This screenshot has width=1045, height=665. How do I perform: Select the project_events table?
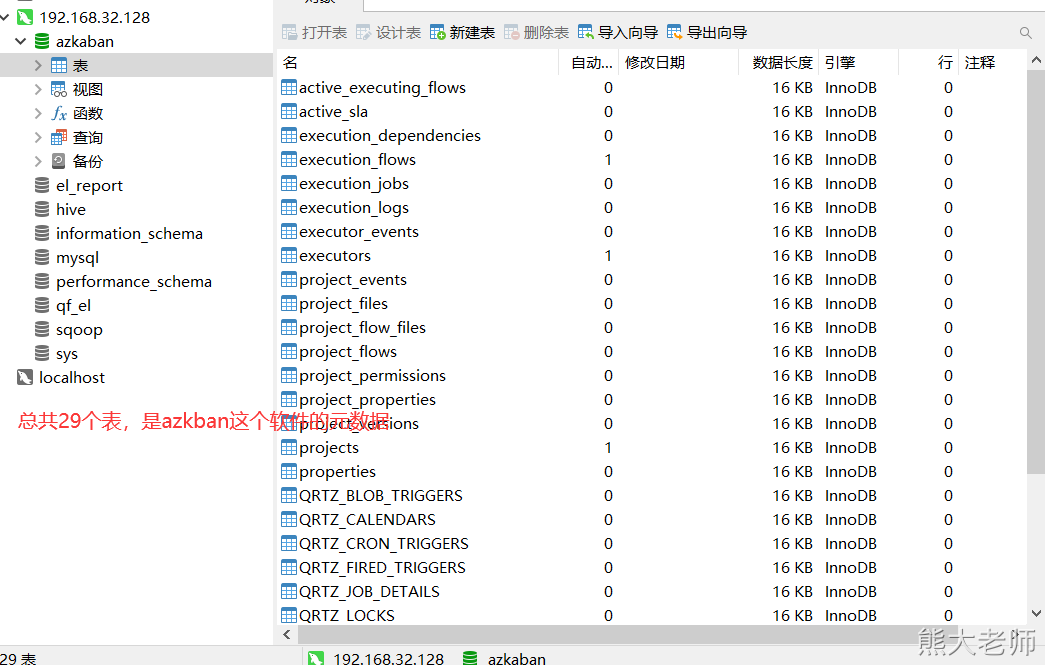point(353,279)
